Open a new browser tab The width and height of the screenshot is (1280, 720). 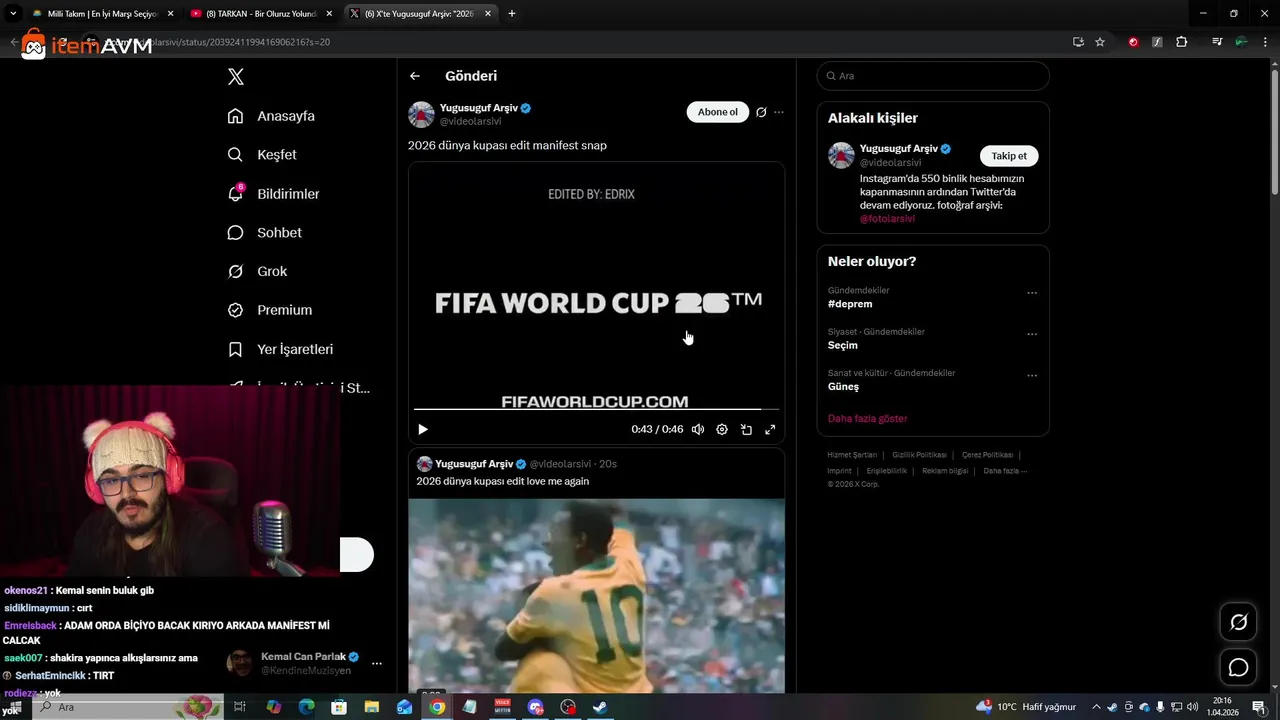[512, 14]
